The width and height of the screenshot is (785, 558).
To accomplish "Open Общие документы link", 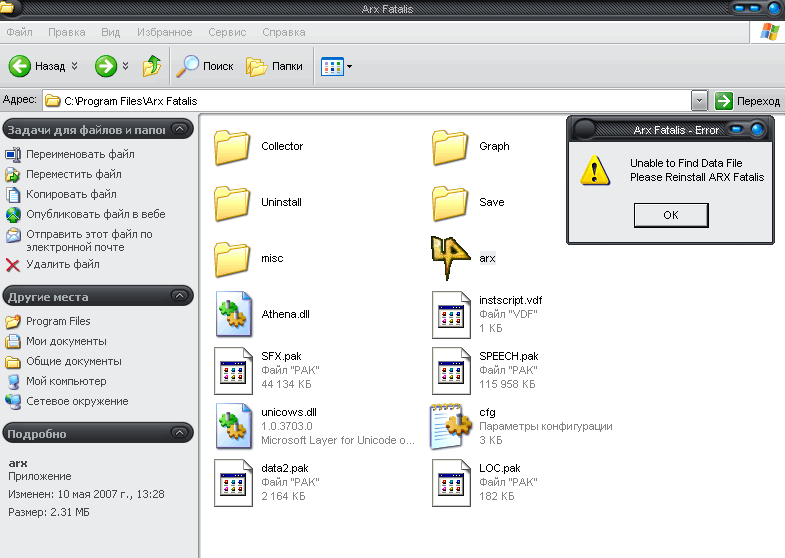I will [x=74, y=361].
